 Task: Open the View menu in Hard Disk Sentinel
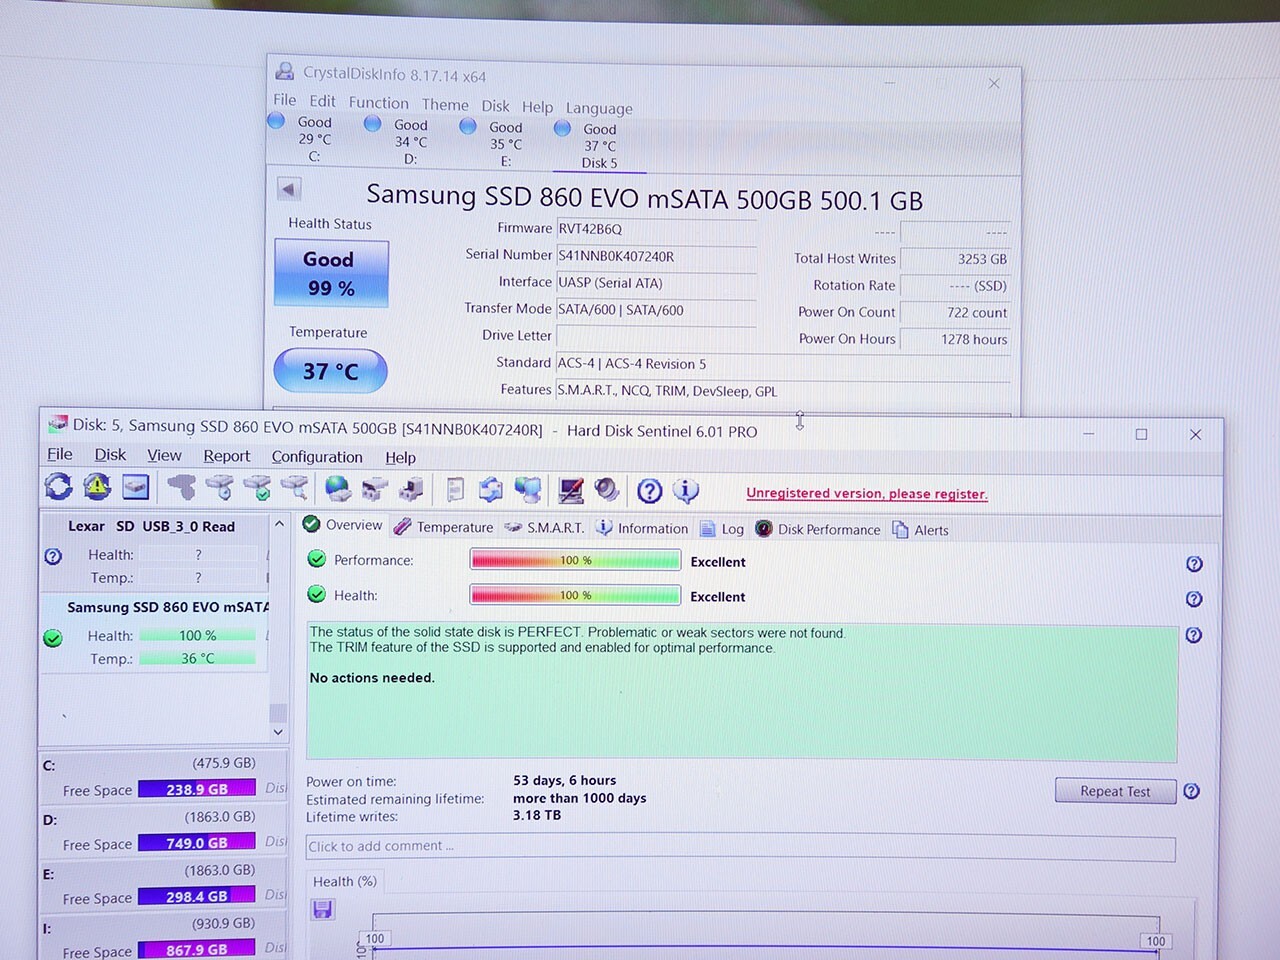point(164,455)
